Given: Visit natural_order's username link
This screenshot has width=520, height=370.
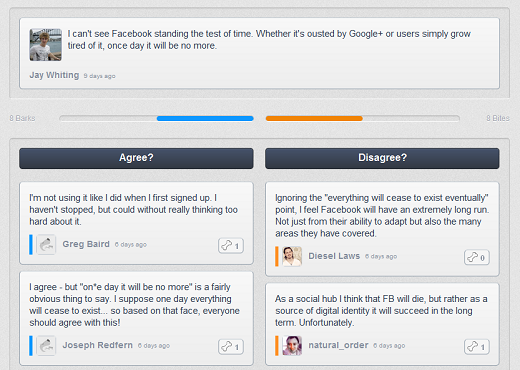Looking at the screenshot, I should [338, 345].
